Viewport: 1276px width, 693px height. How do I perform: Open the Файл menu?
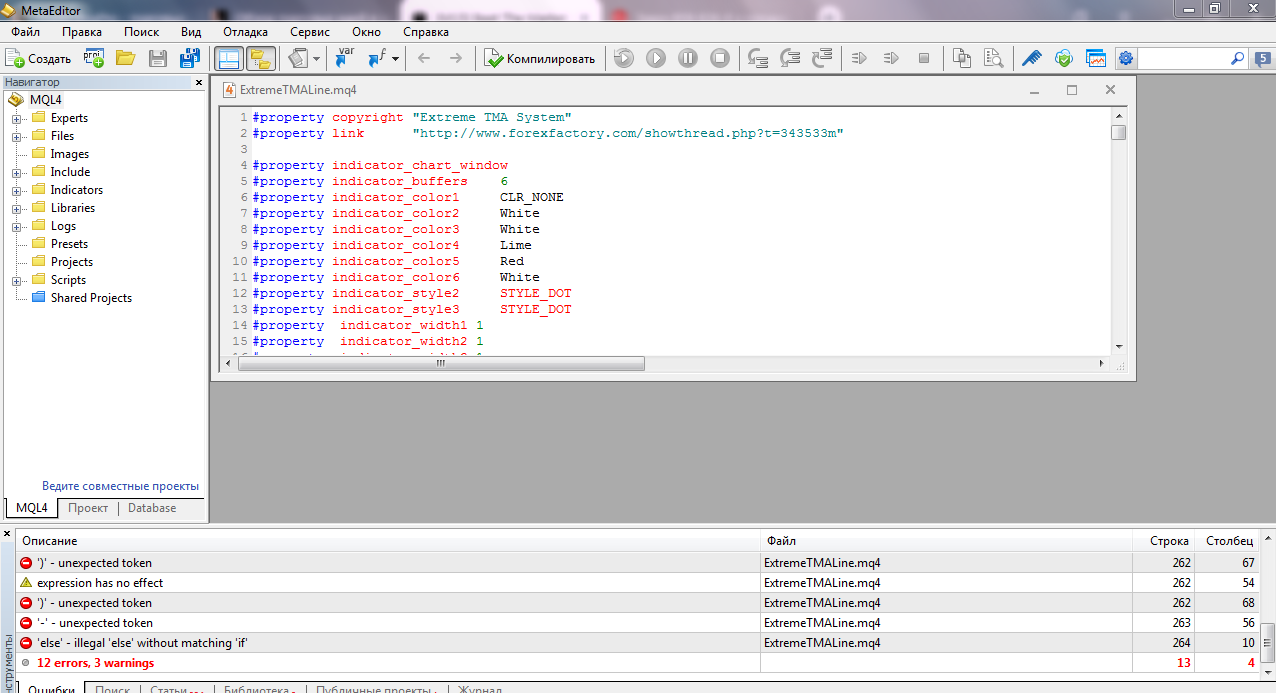click(x=25, y=32)
